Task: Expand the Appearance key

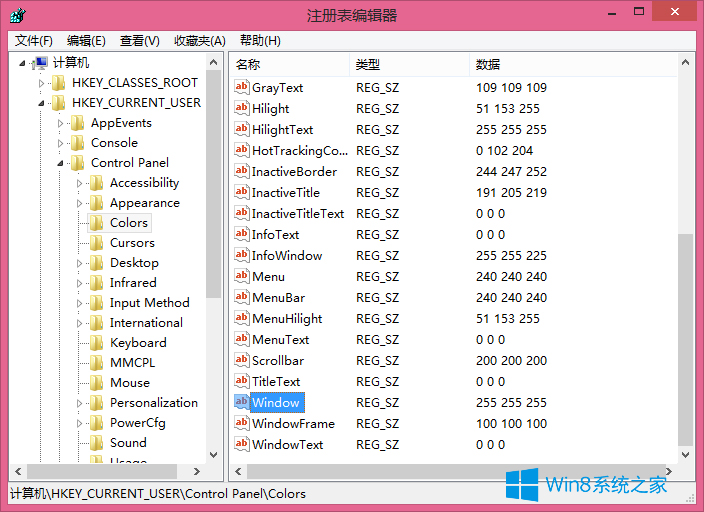Action: tap(79, 203)
